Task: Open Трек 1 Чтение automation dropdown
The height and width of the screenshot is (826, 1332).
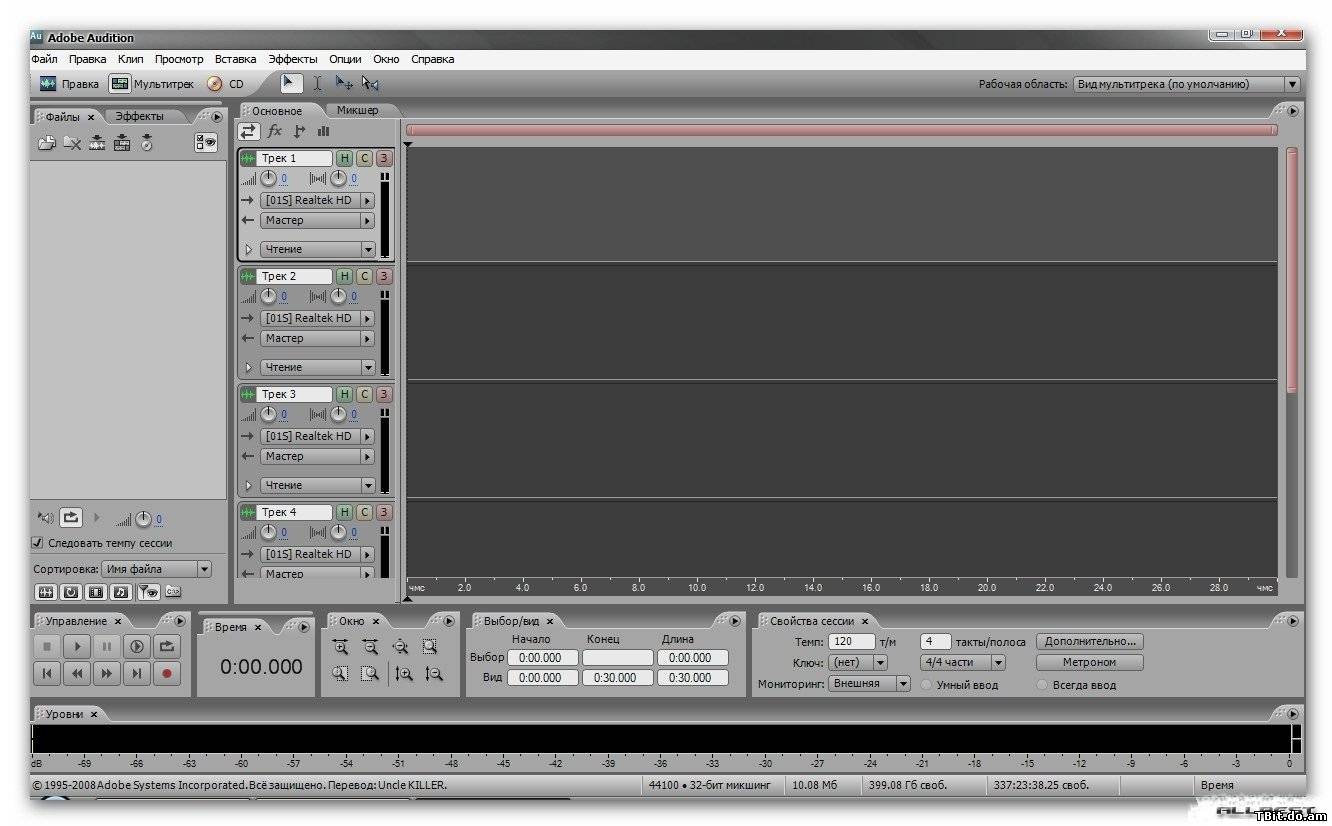Action: pos(317,249)
